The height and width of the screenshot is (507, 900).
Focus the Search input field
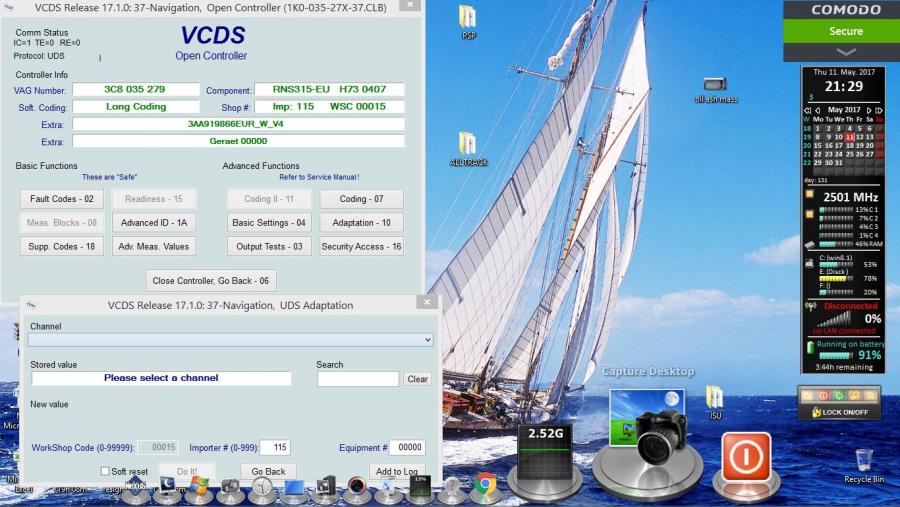(x=358, y=379)
